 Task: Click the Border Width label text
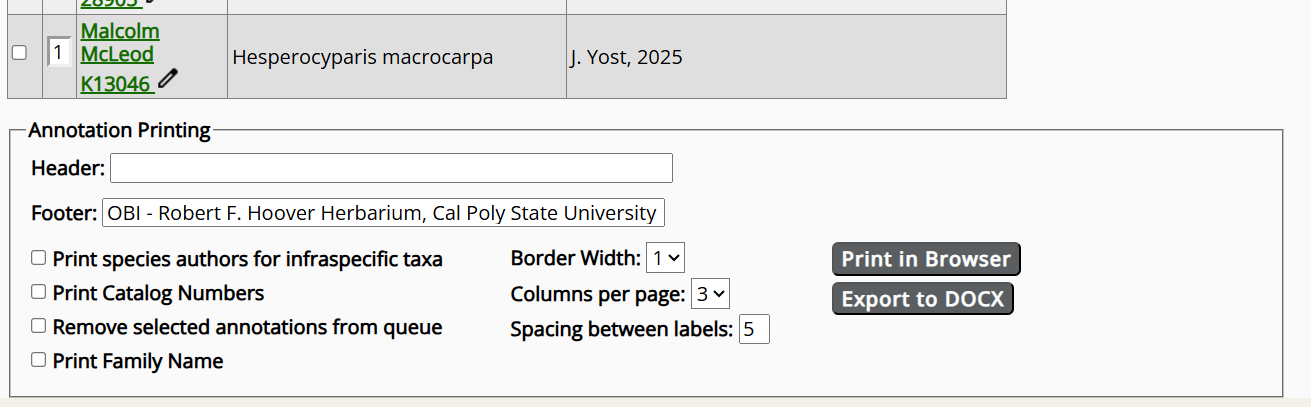pyautogui.click(x=575, y=258)
